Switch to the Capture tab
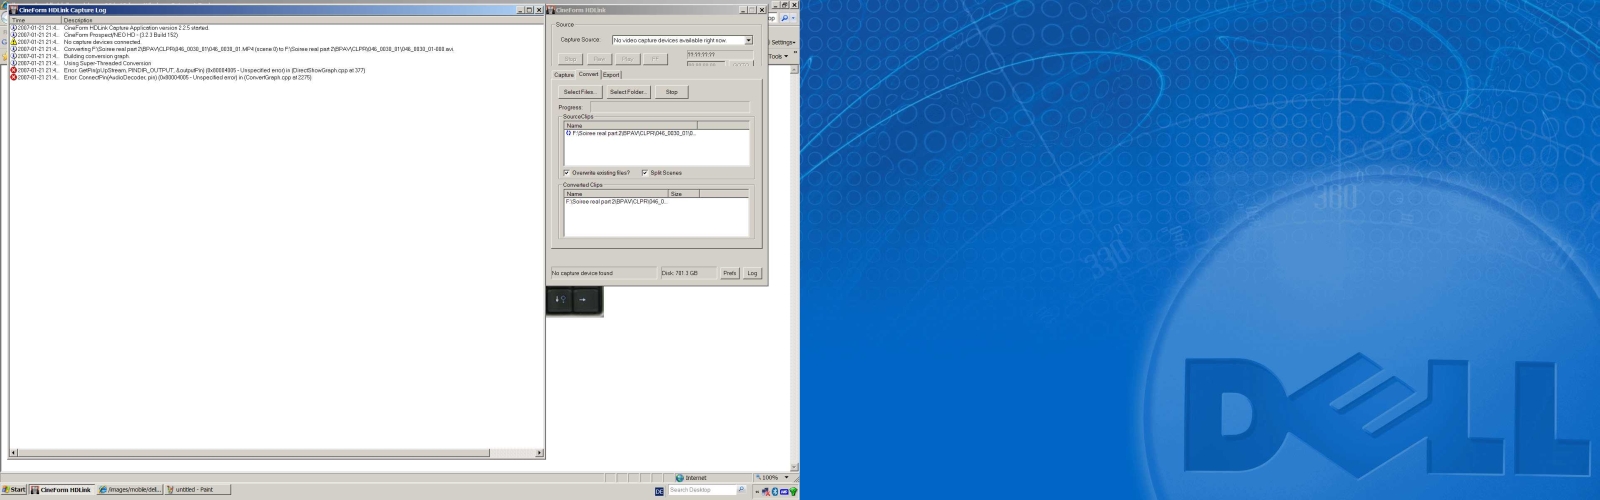The image size is (1600, 500). click(564, 75)
